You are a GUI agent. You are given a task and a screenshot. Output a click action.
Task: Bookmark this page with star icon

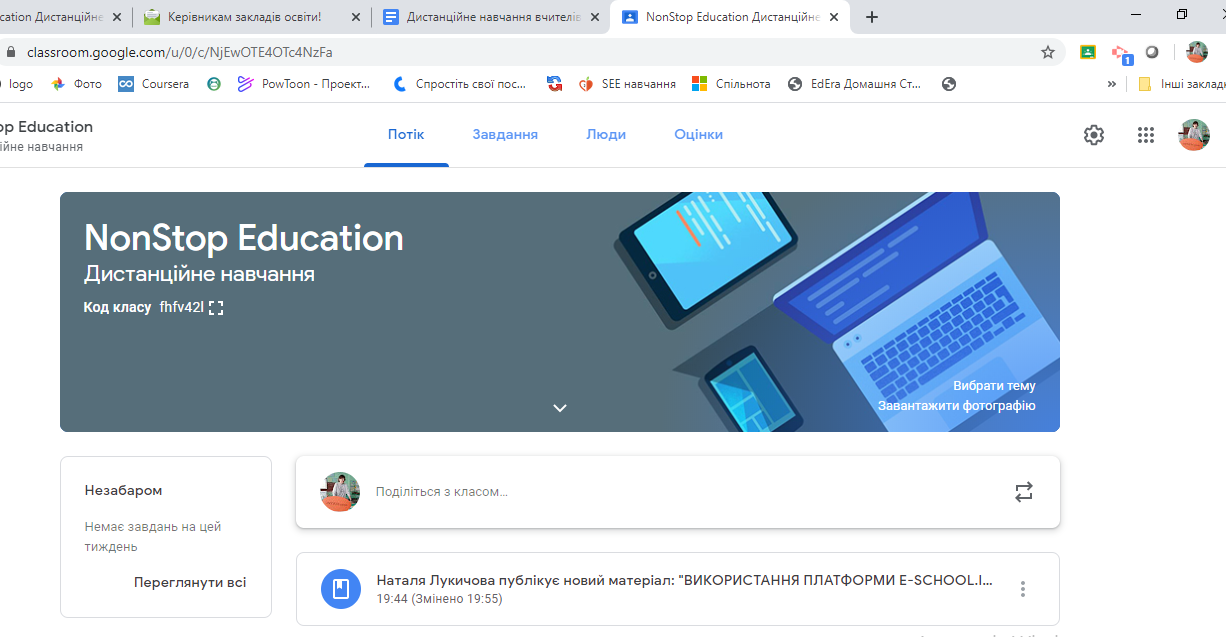[x=1048, y=52]
